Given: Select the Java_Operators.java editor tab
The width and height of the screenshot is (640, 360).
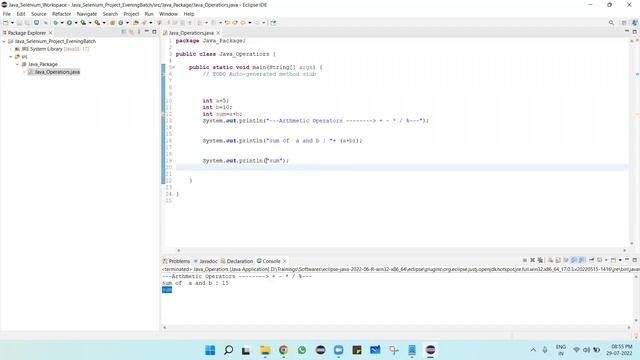Looking at the screenshot, I should click(x=191, y=33).
